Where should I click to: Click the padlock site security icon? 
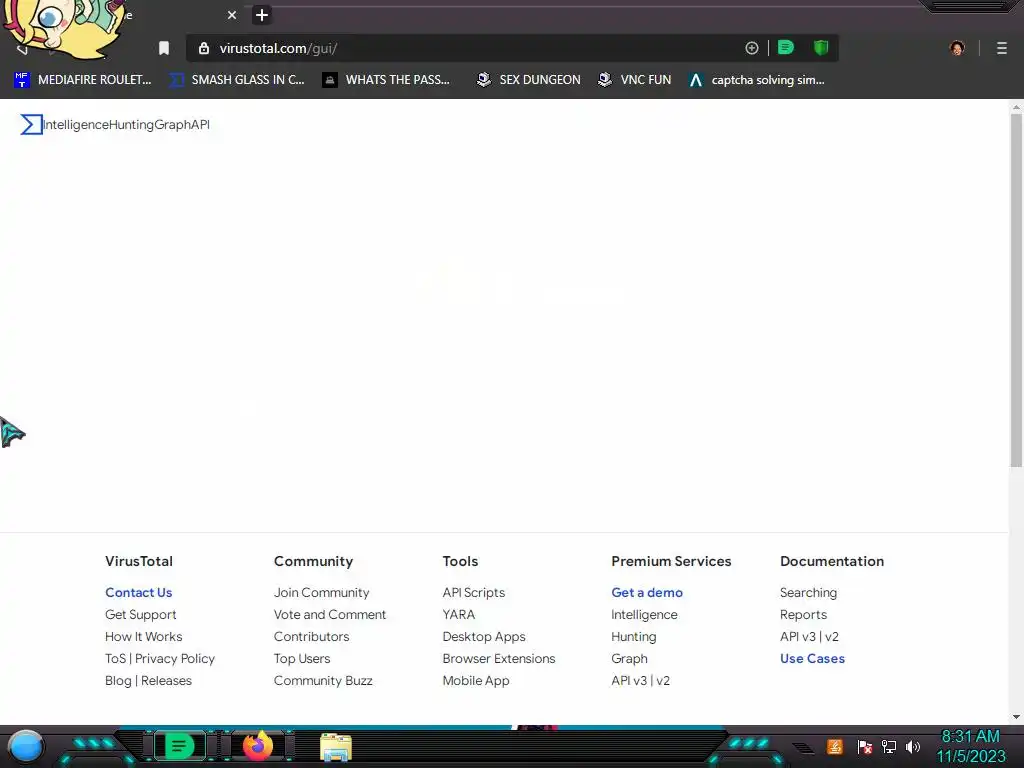point(204,48)
